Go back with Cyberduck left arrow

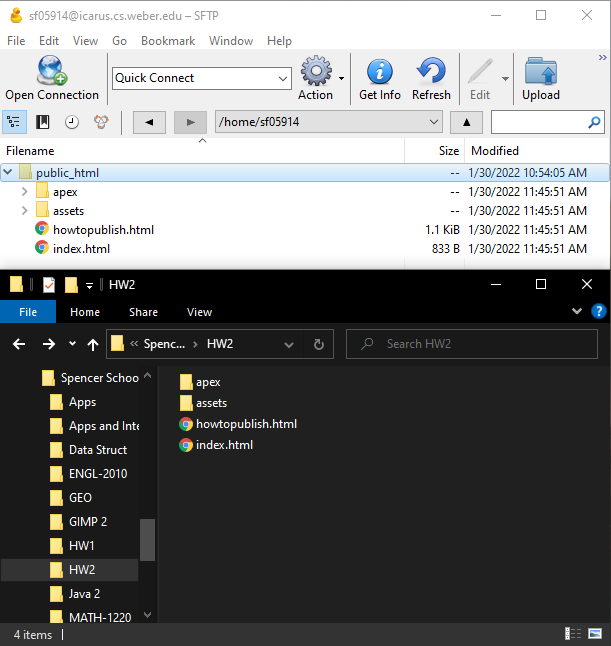click(x=149, y=122)
